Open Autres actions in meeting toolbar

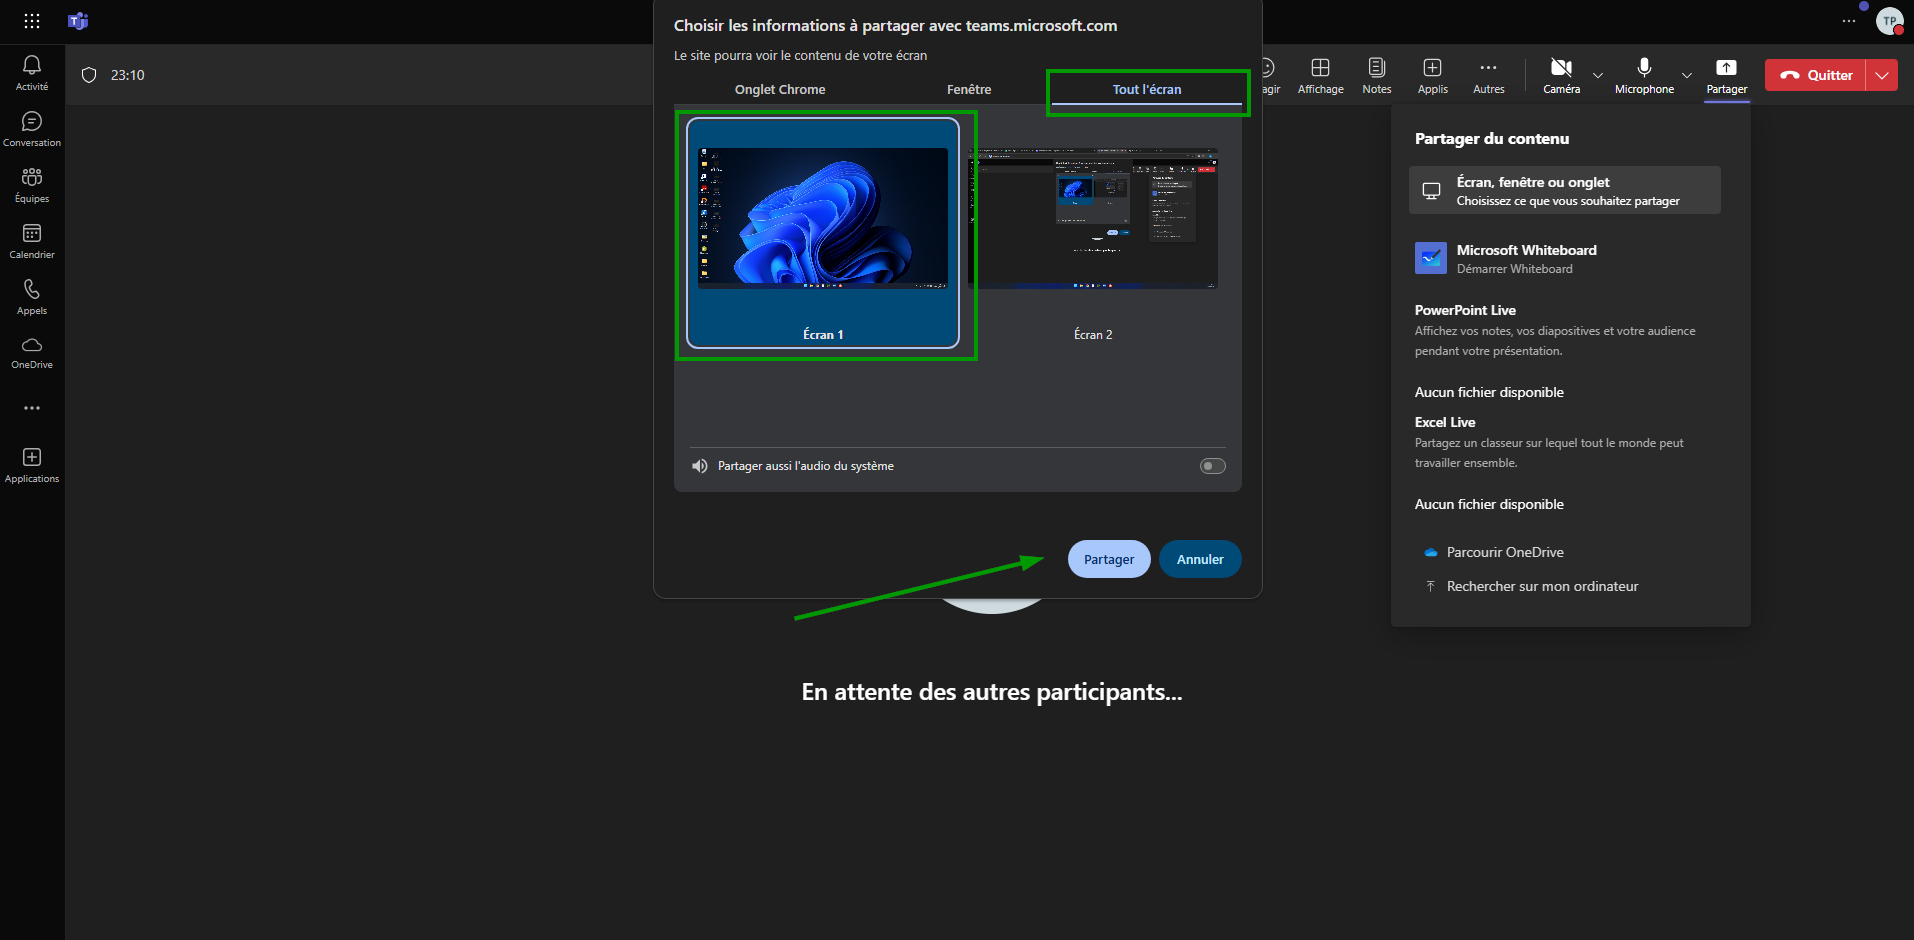tap(1489, 76)
